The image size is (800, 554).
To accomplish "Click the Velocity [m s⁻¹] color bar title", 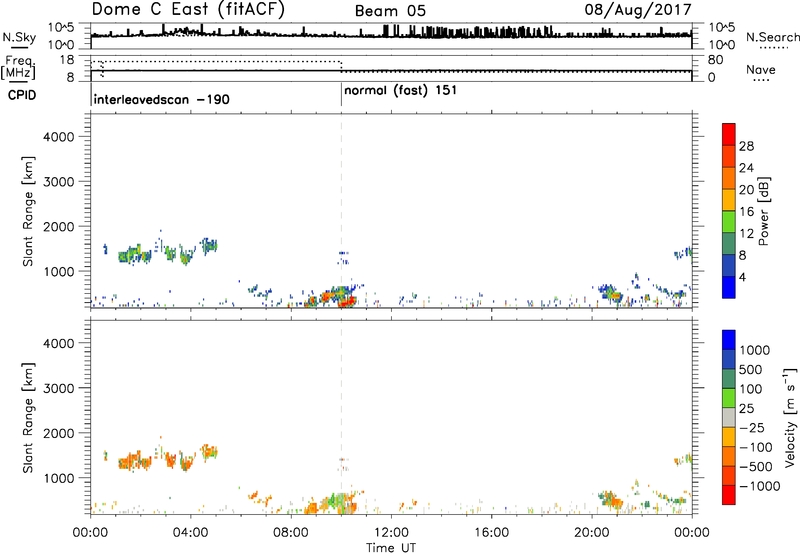I will coord(790,417).
